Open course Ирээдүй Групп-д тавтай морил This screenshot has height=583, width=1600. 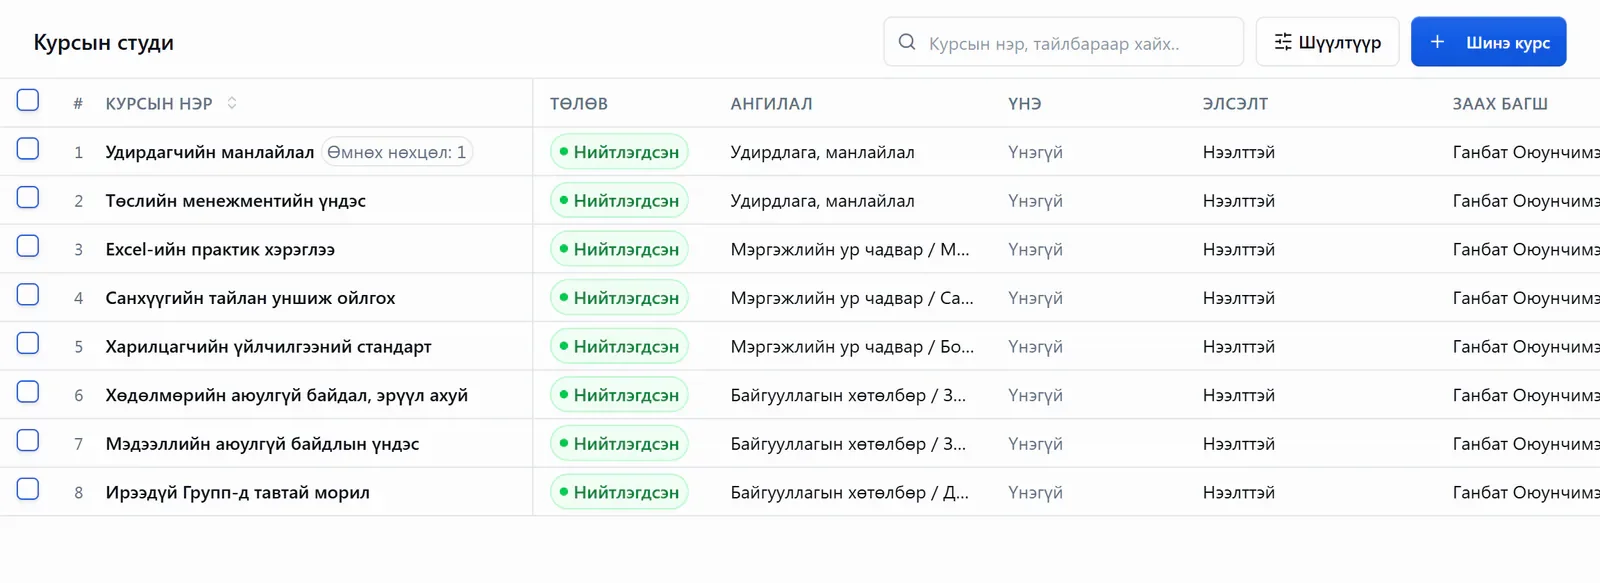[x=238, y=493]
